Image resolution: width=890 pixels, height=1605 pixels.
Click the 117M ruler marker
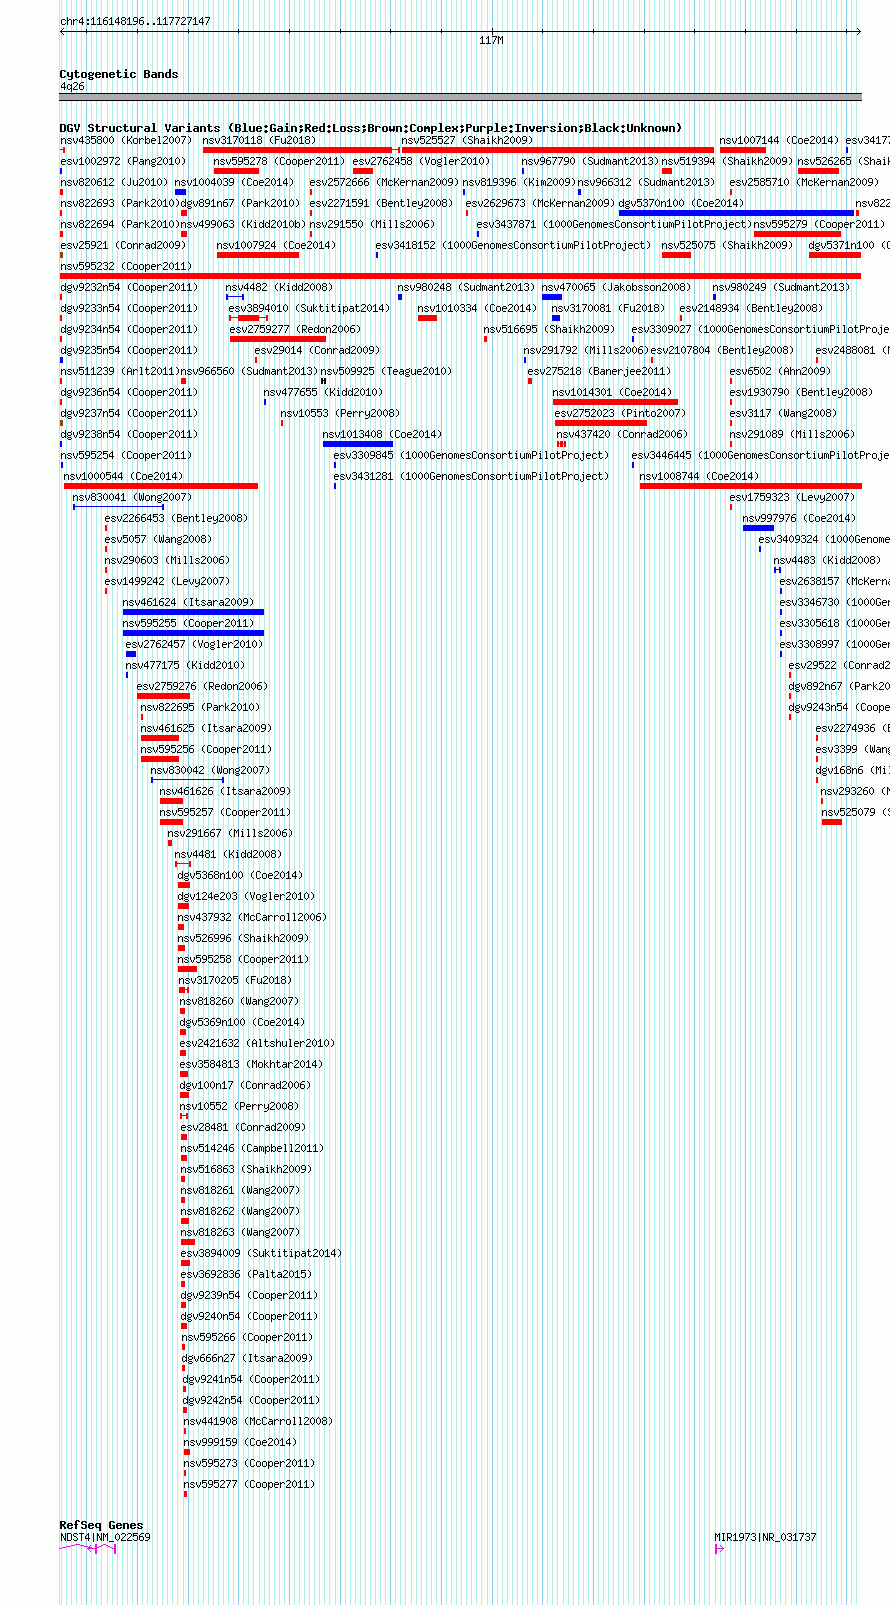click(x=491, y=40)
